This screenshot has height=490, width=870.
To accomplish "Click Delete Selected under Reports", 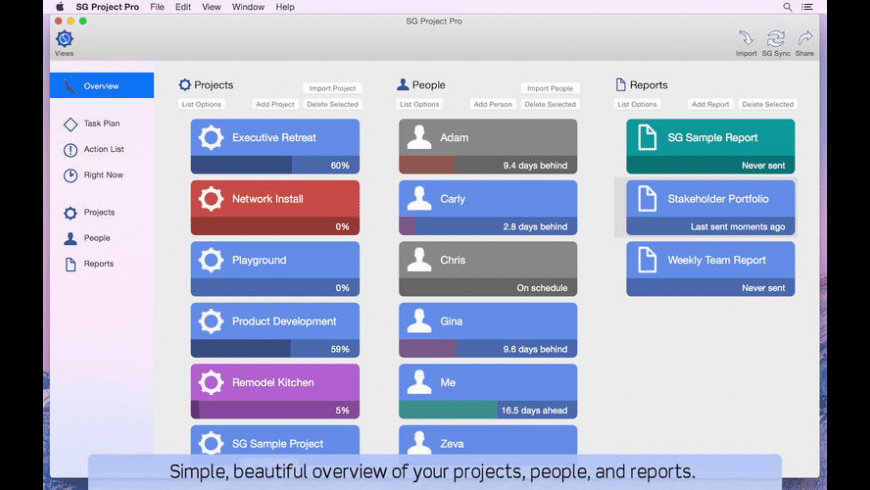I will [x=768, y=104].
